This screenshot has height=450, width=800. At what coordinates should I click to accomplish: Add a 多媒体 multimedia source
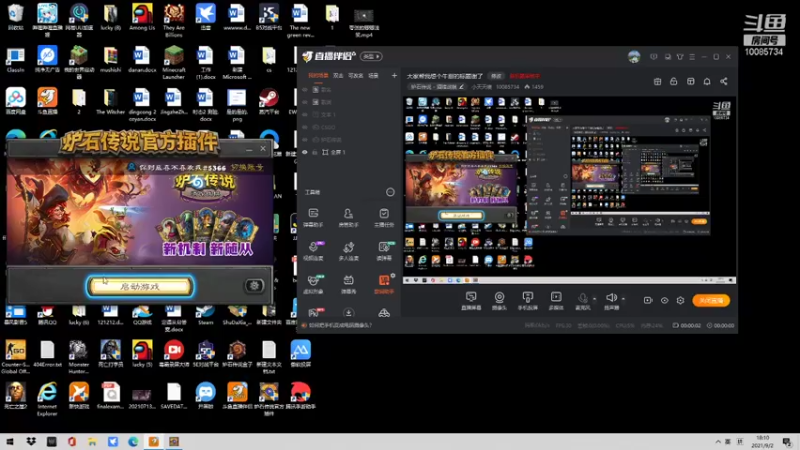[x=556, y=301]
